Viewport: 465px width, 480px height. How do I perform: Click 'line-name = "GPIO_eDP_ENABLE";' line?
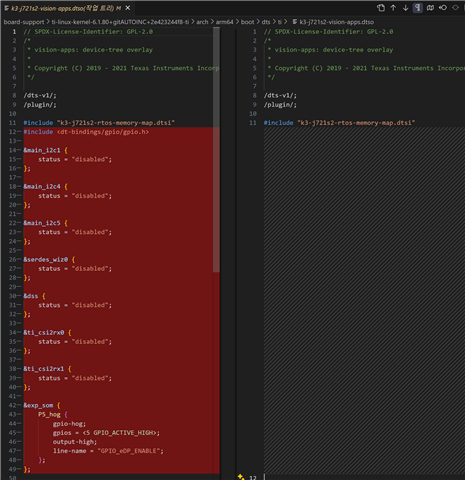pos(108,451)
